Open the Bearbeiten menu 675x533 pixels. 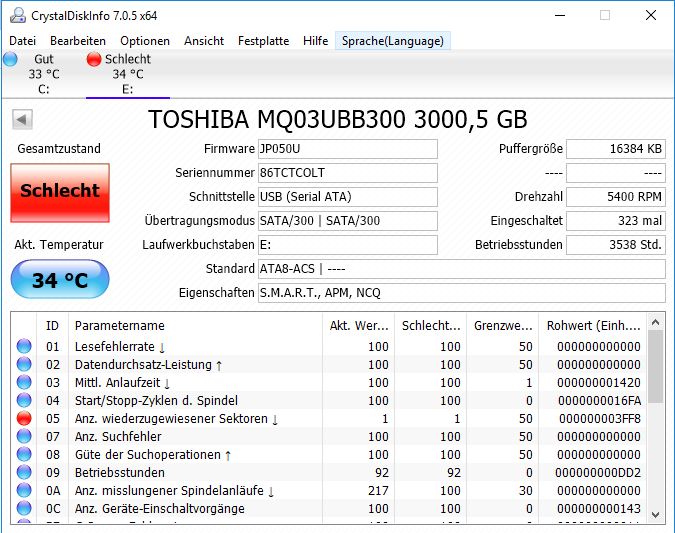click(x=78, y=41)
